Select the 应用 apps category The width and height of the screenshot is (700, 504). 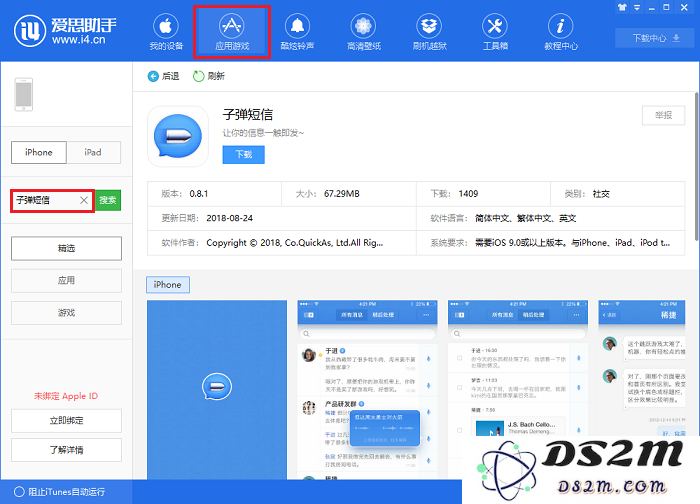pyautogui.click(x=67, y=280)
